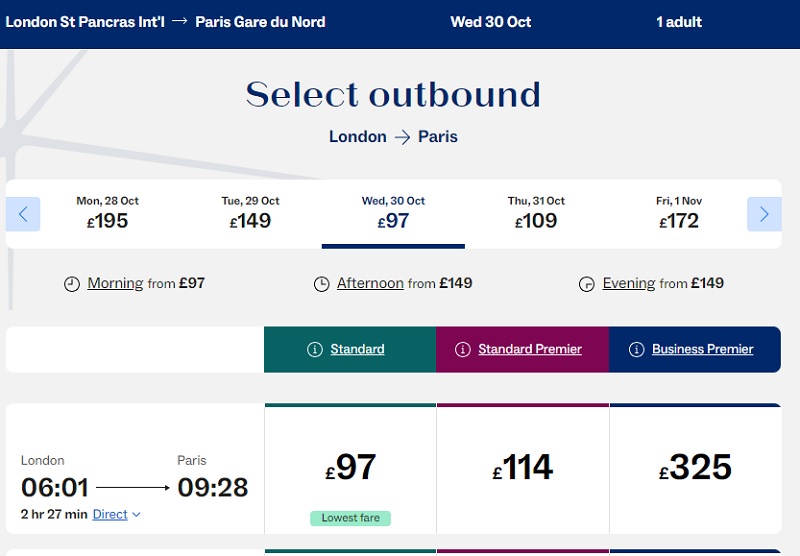Edit the Wed 30 Oct travel date
The width and height of the screenshot is (800, 556).
pos(491,22)
